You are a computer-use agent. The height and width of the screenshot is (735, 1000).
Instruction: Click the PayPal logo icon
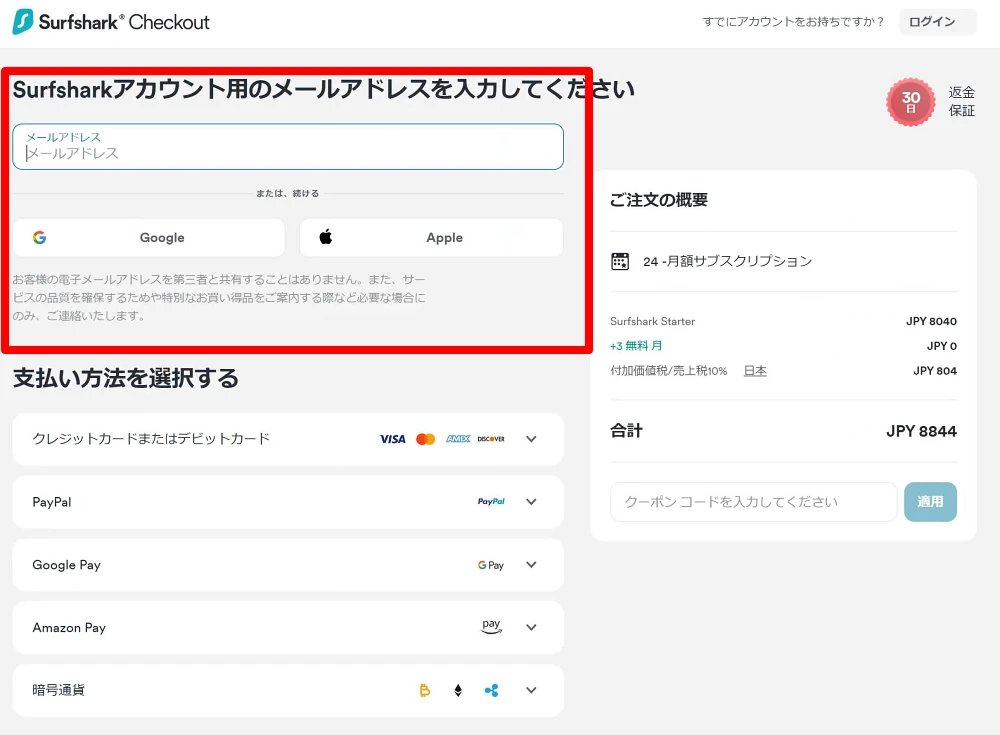pos(491,501)
